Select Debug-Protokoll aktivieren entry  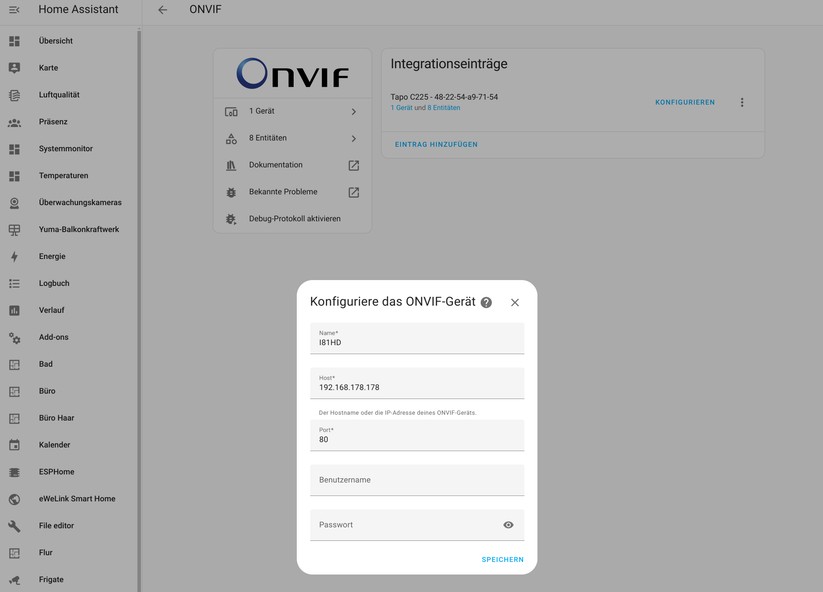pos(292,219)
